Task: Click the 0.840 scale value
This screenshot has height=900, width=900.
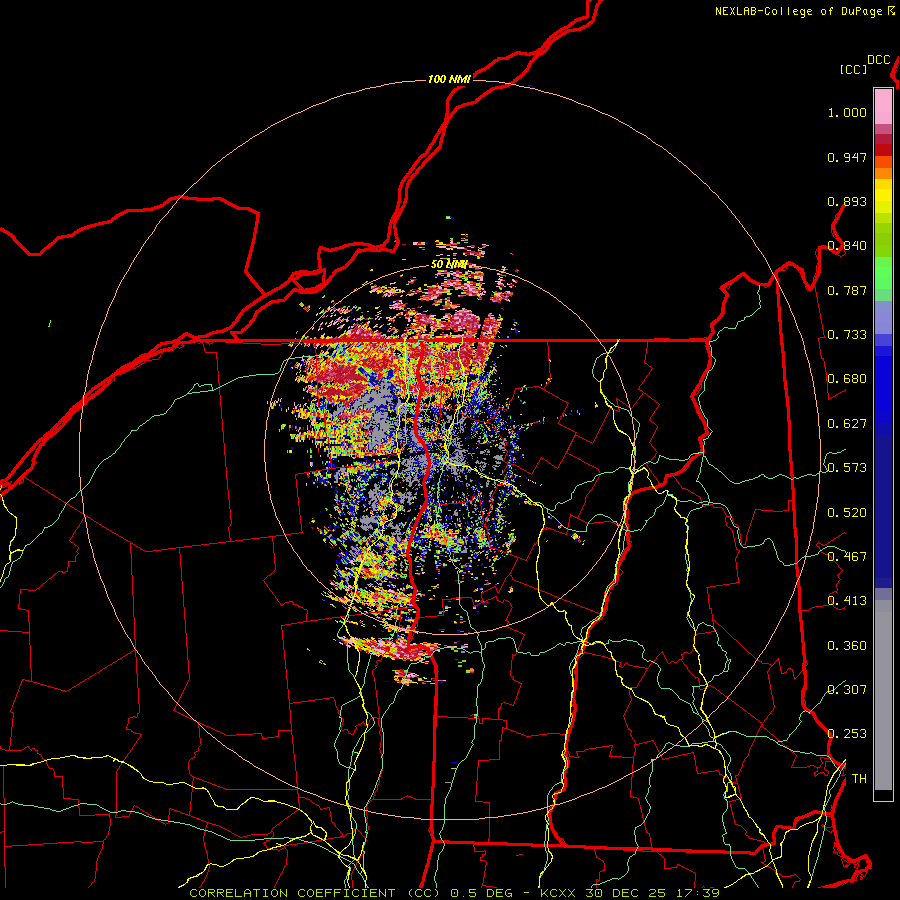Action: coord(847,246)
